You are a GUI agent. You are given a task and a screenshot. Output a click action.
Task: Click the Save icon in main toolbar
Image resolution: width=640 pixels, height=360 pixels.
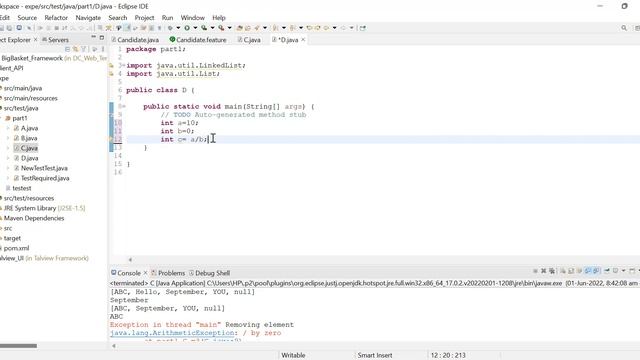pyautogui.click(x=1, y=28)
